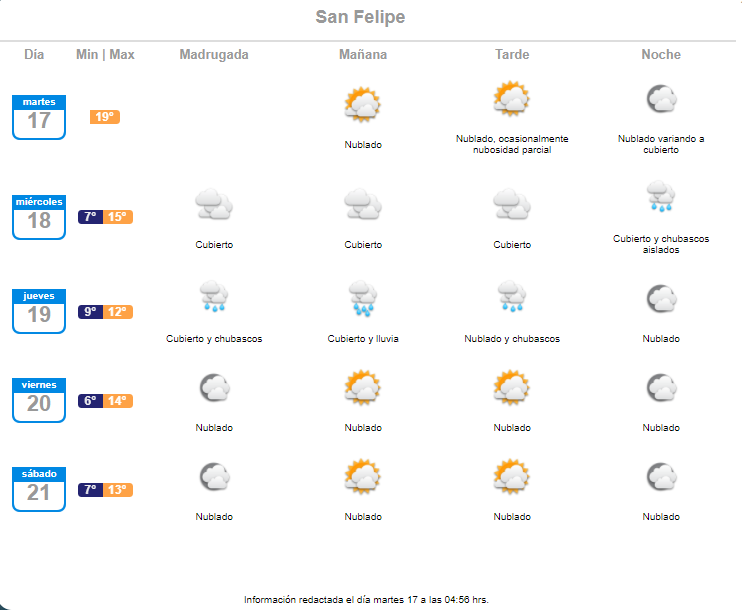Click Friday early-morning cloudy night icon
Viewport: 742px width, 610px height.
tap(214, 388)
